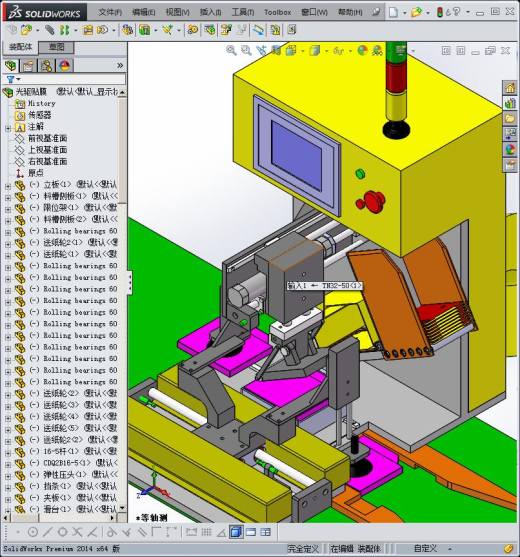Click the Zoom to Area magnifier
This screenshot has width=520, height=557.
click(x=246, y=50)
